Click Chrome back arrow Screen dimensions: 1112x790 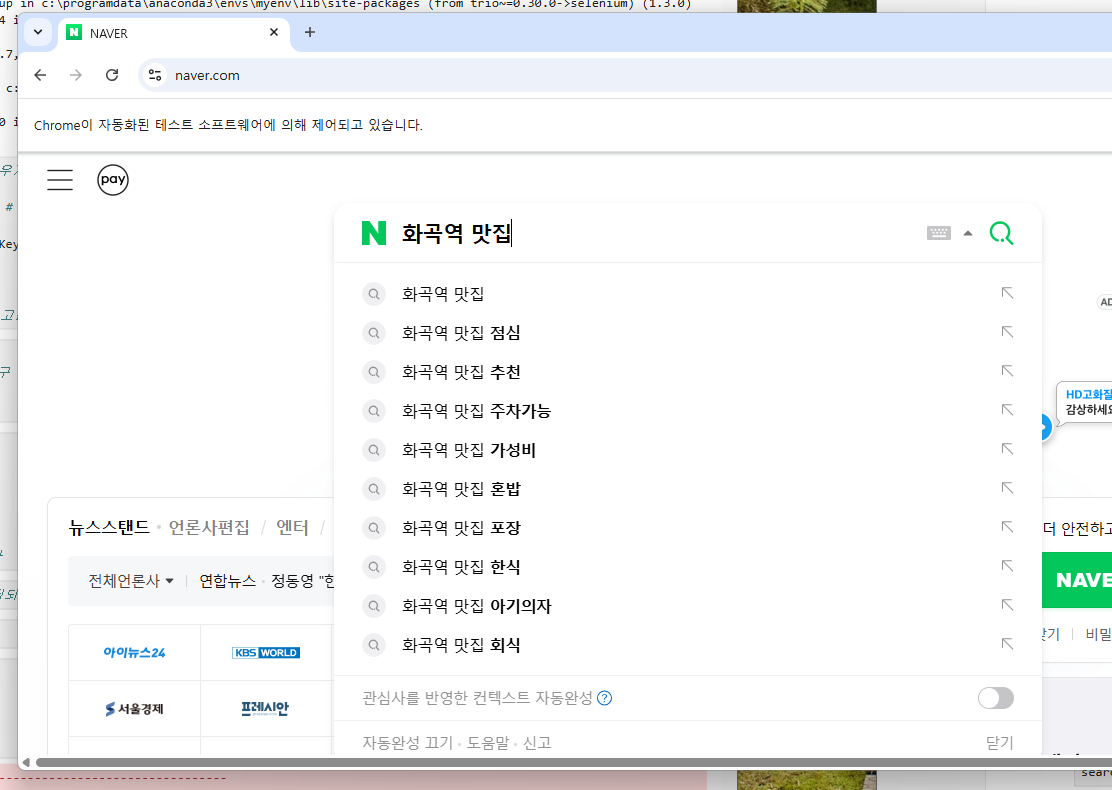pos(40,75)
